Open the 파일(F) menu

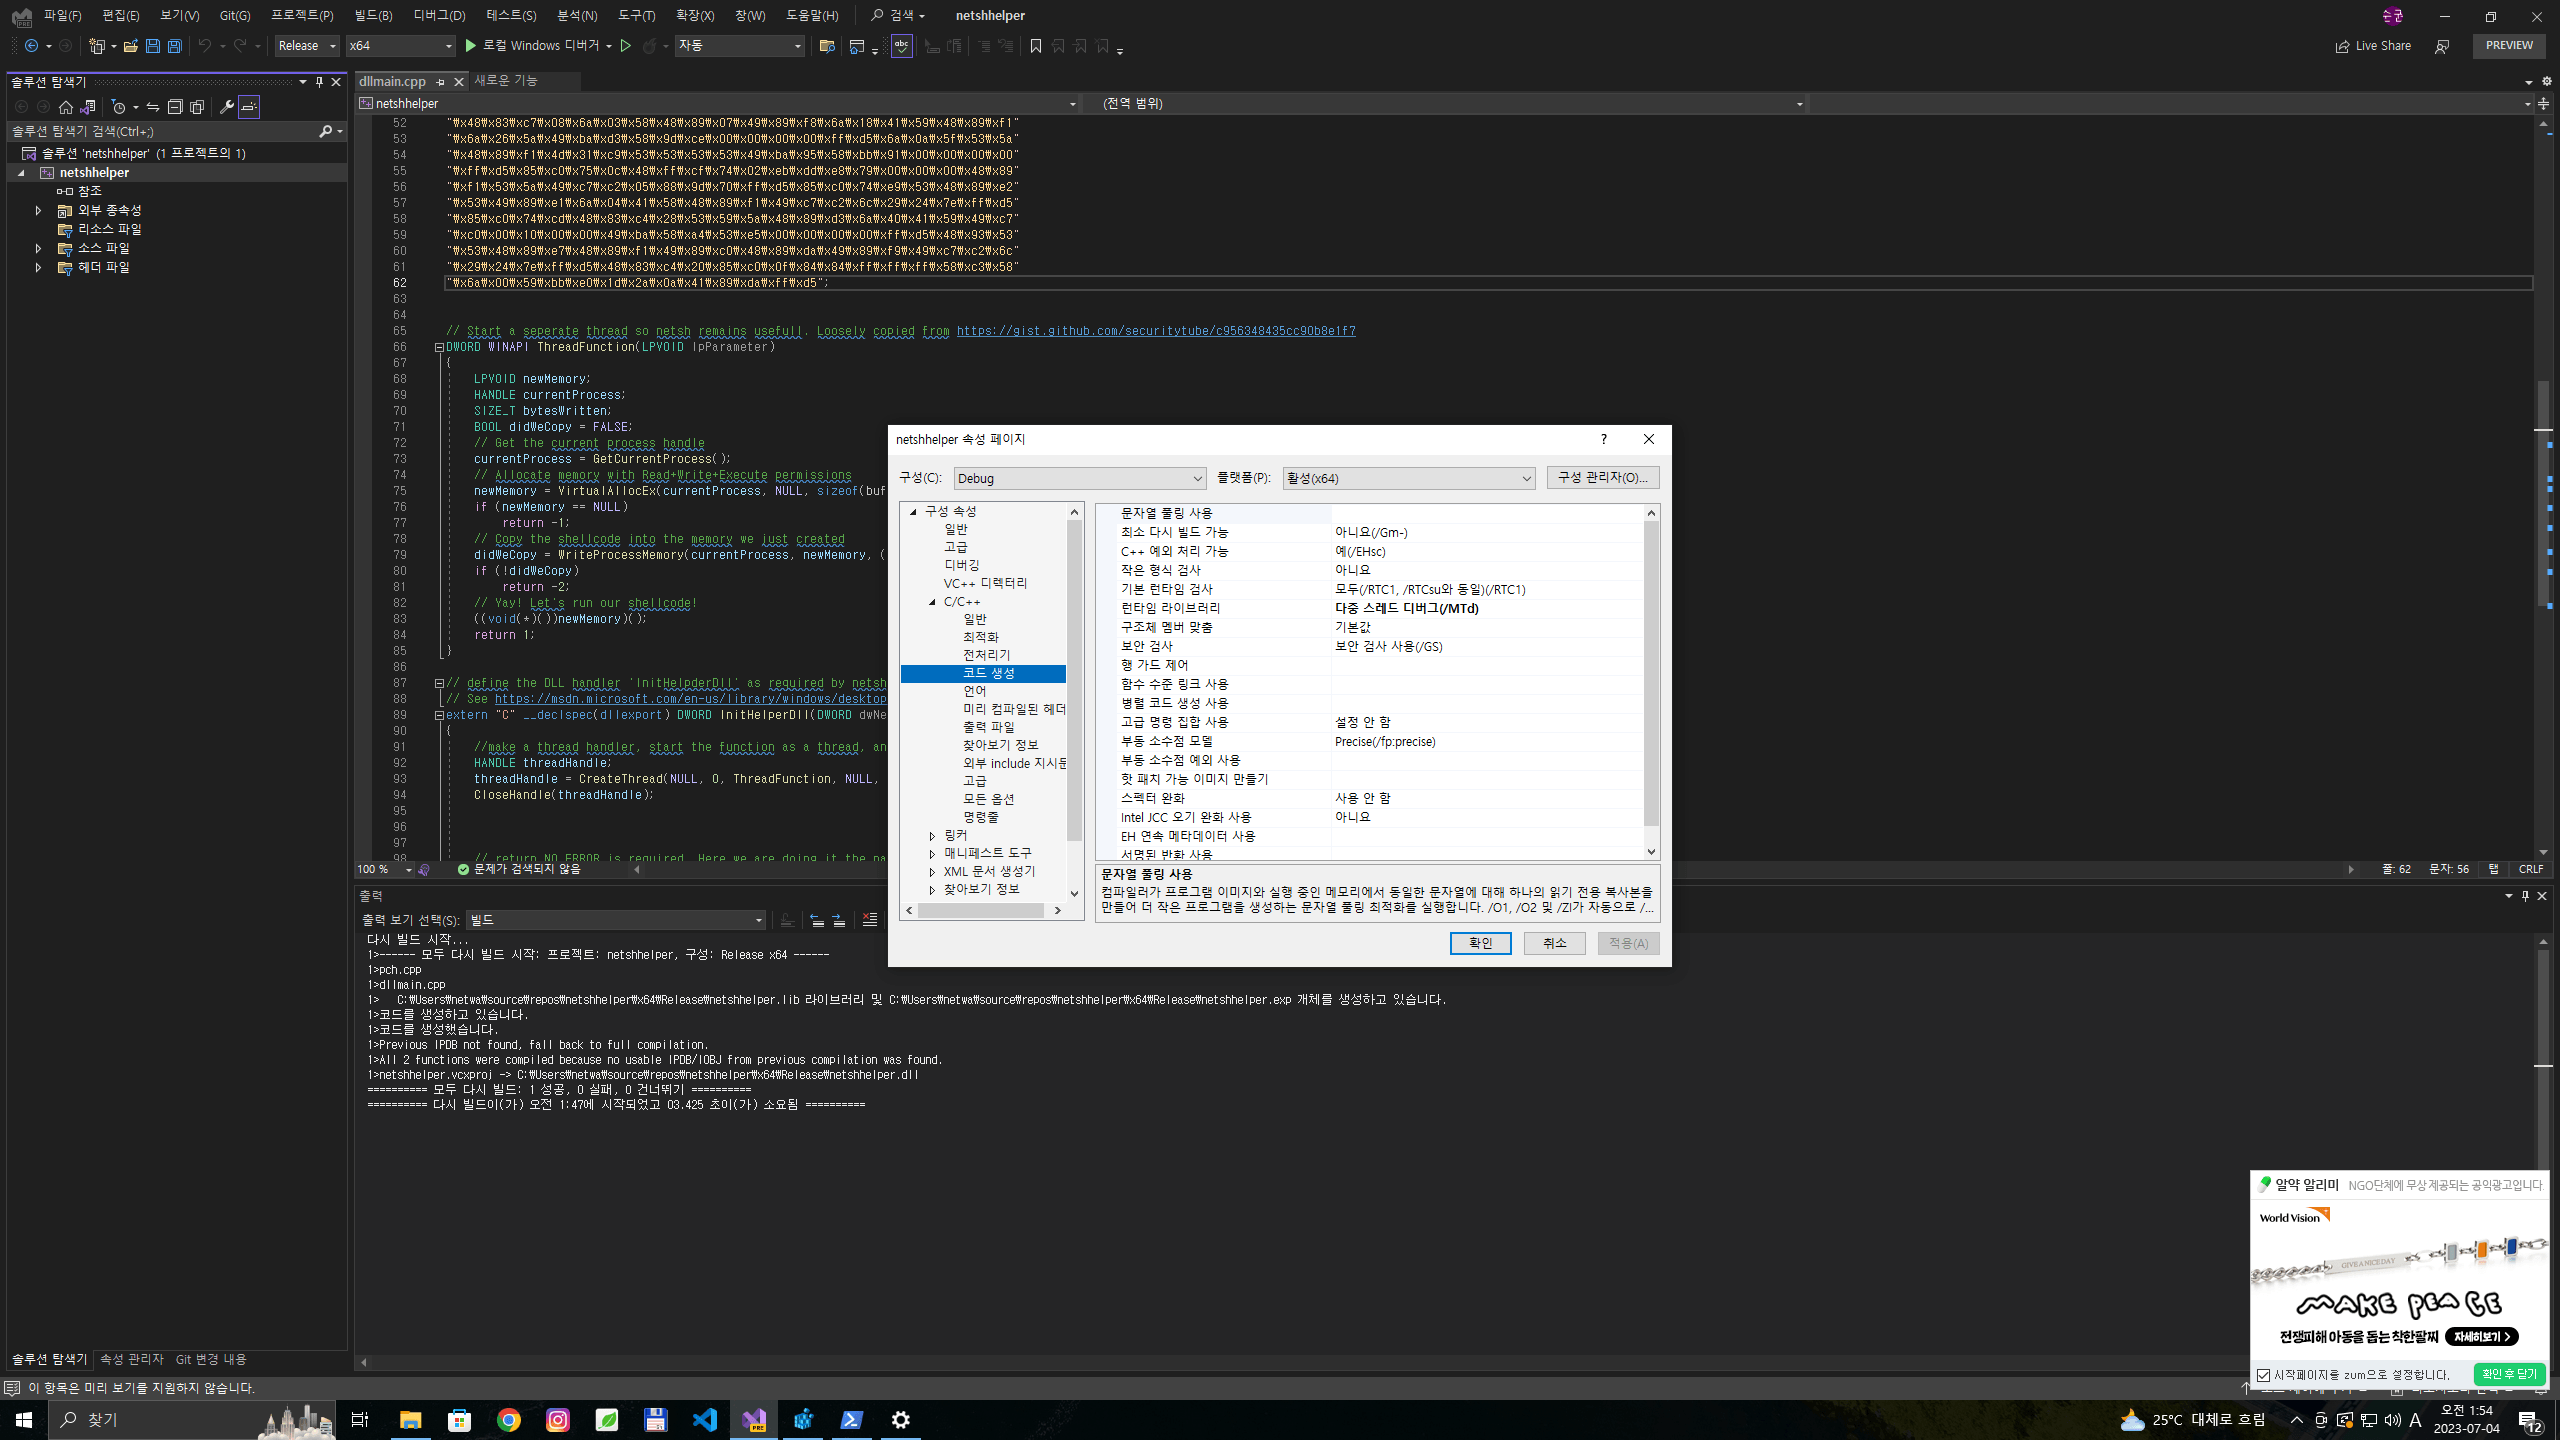tap(62, 15)
